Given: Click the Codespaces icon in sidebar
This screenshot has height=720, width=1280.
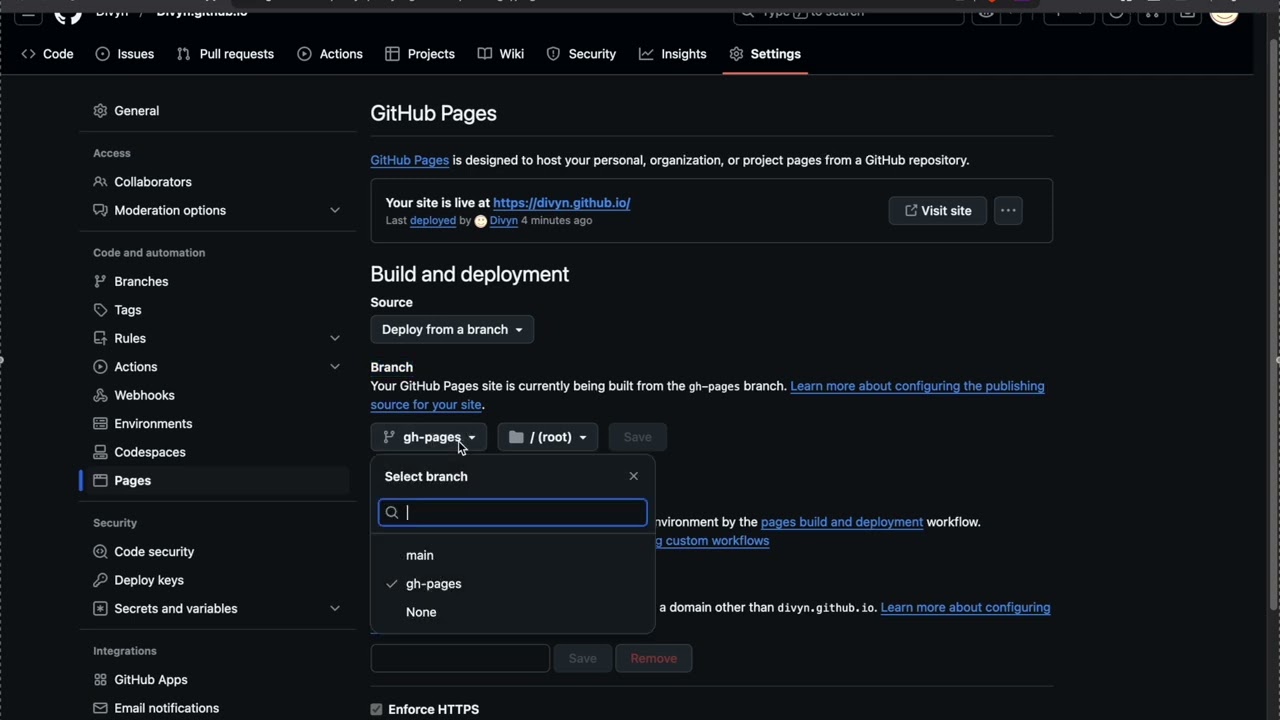Looking at the screenshot, I should point(100,452).
